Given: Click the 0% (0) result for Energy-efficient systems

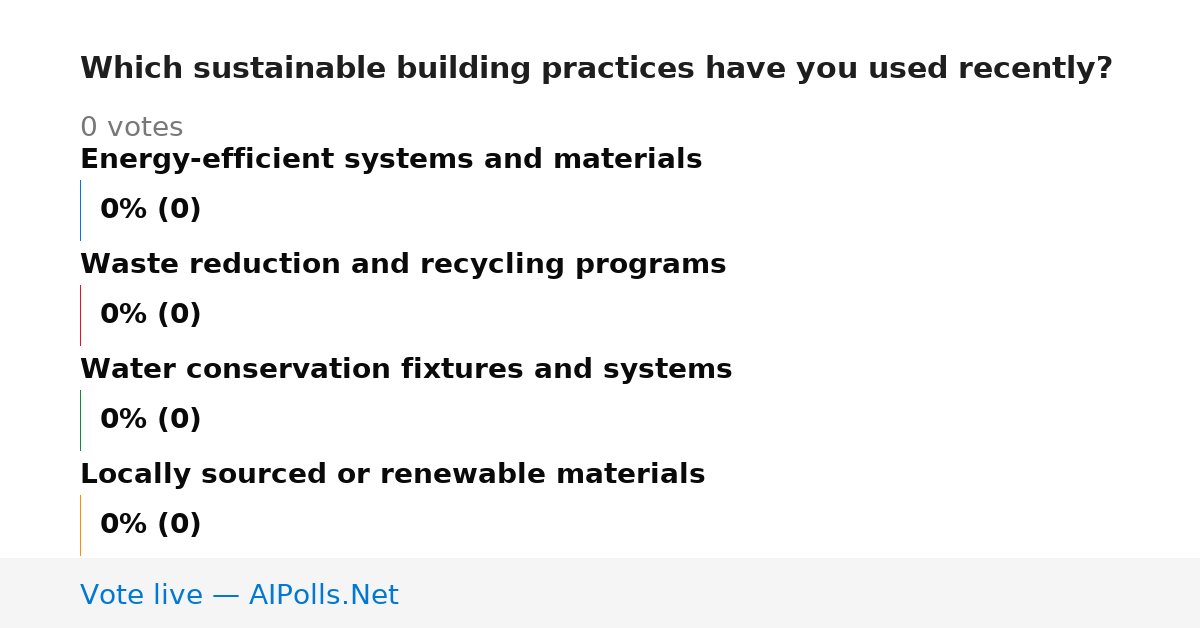Looking at the screenshot, I should [x=150, y=210].
